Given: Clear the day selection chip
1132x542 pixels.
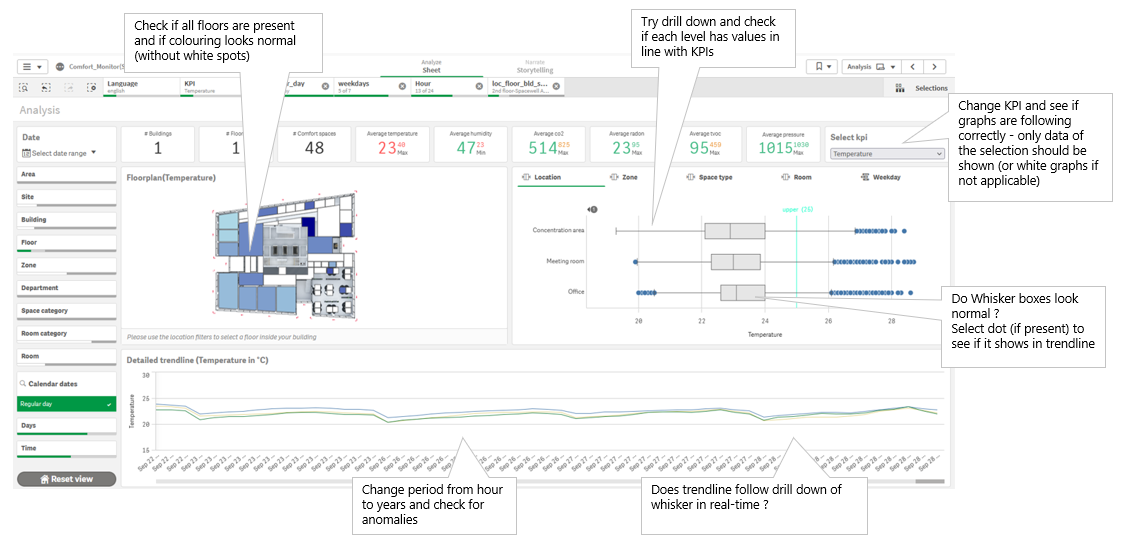Looking at the screenshot, I should click(325, 86).
